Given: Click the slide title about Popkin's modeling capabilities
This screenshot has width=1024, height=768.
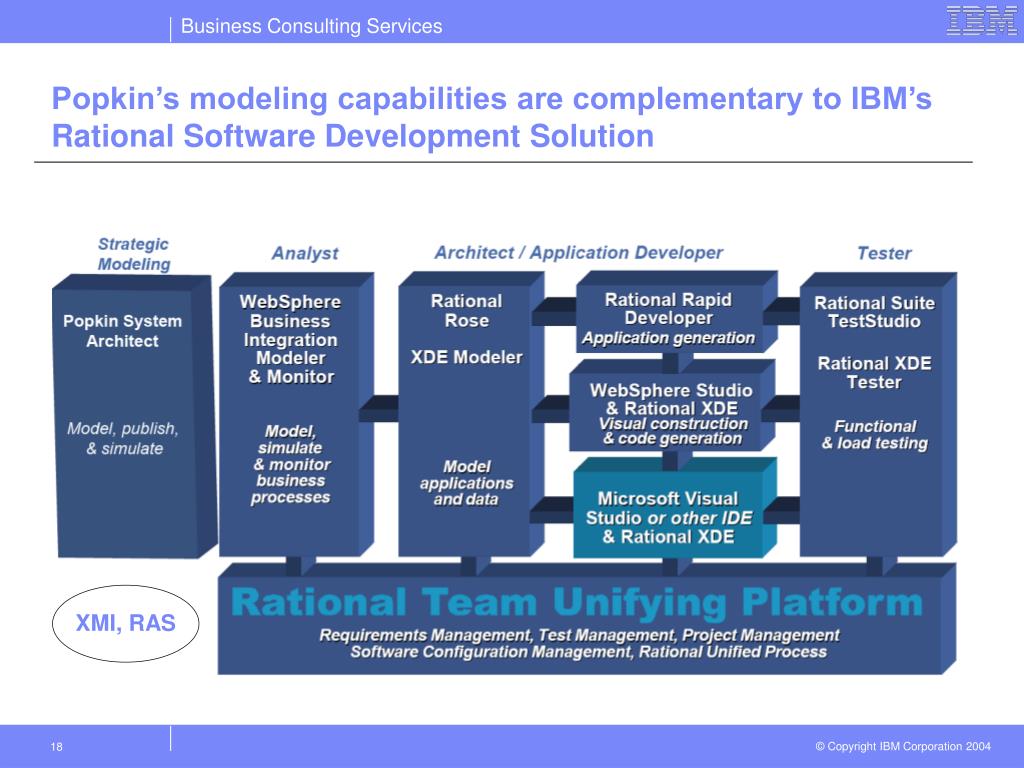Looking at the screenshot, I should tap(491, 118).
